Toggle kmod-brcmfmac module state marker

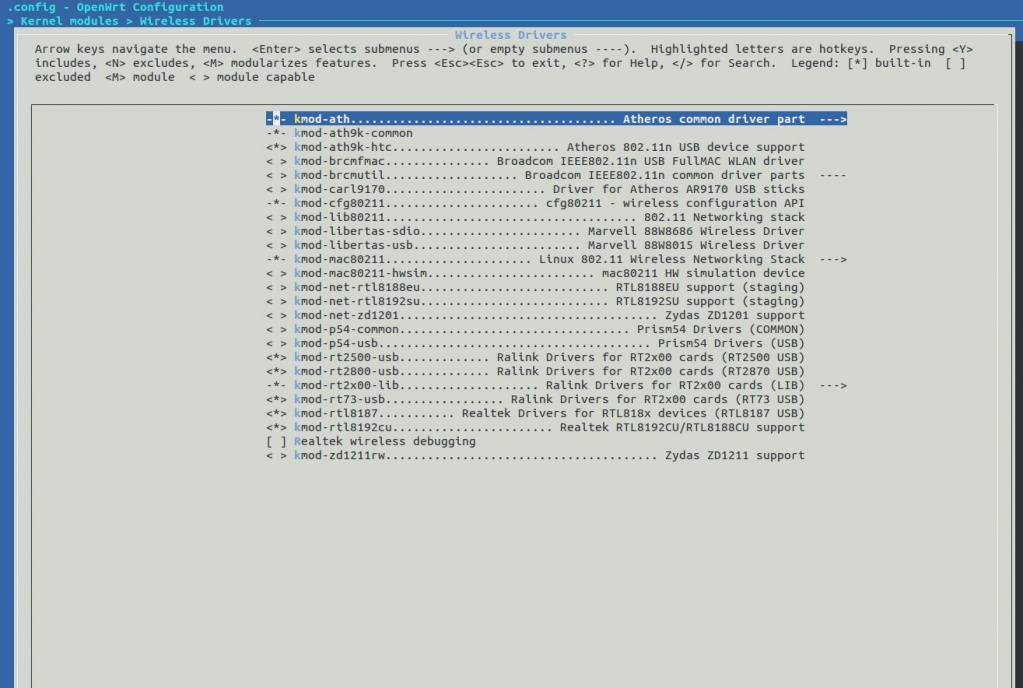coord(276,161)
